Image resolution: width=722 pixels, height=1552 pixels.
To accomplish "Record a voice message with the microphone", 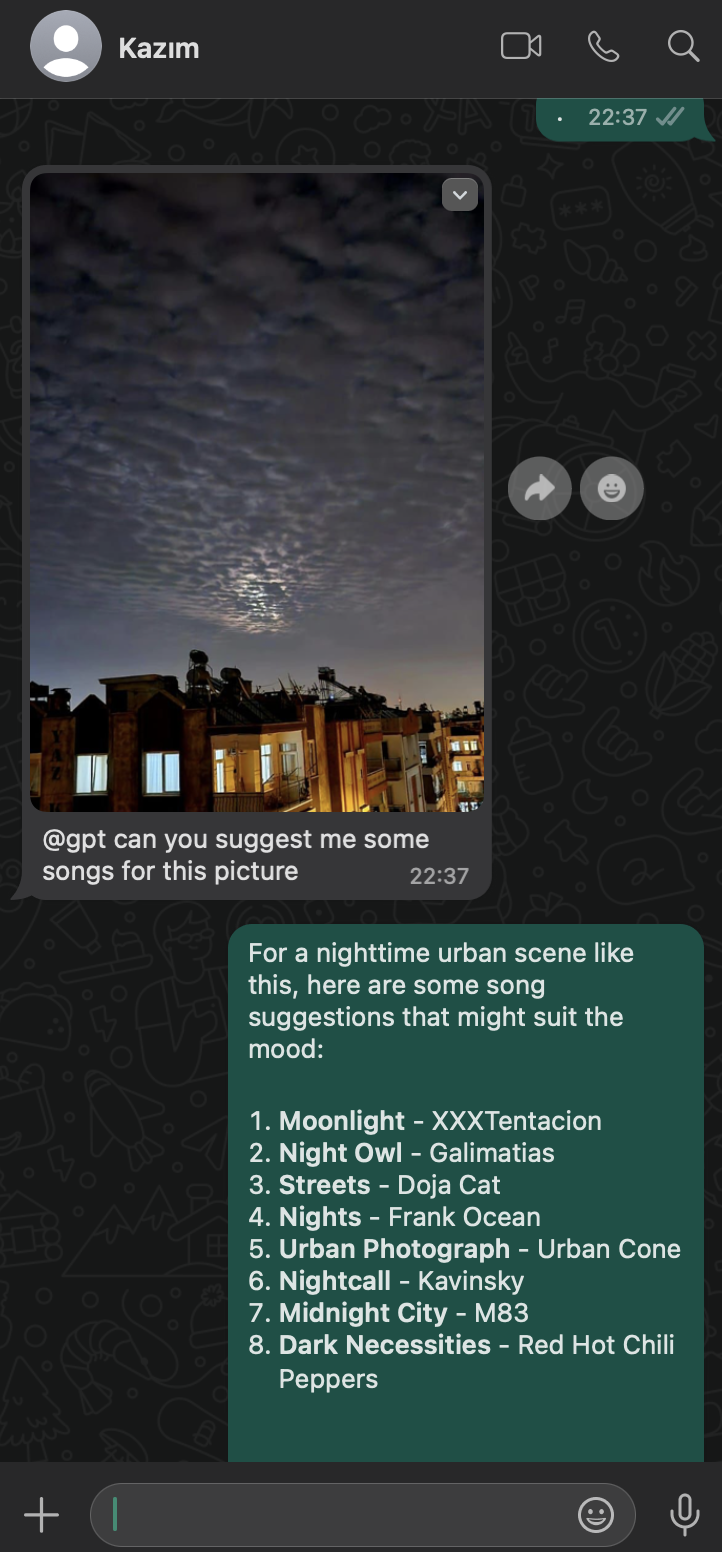I will point(685,1516).
